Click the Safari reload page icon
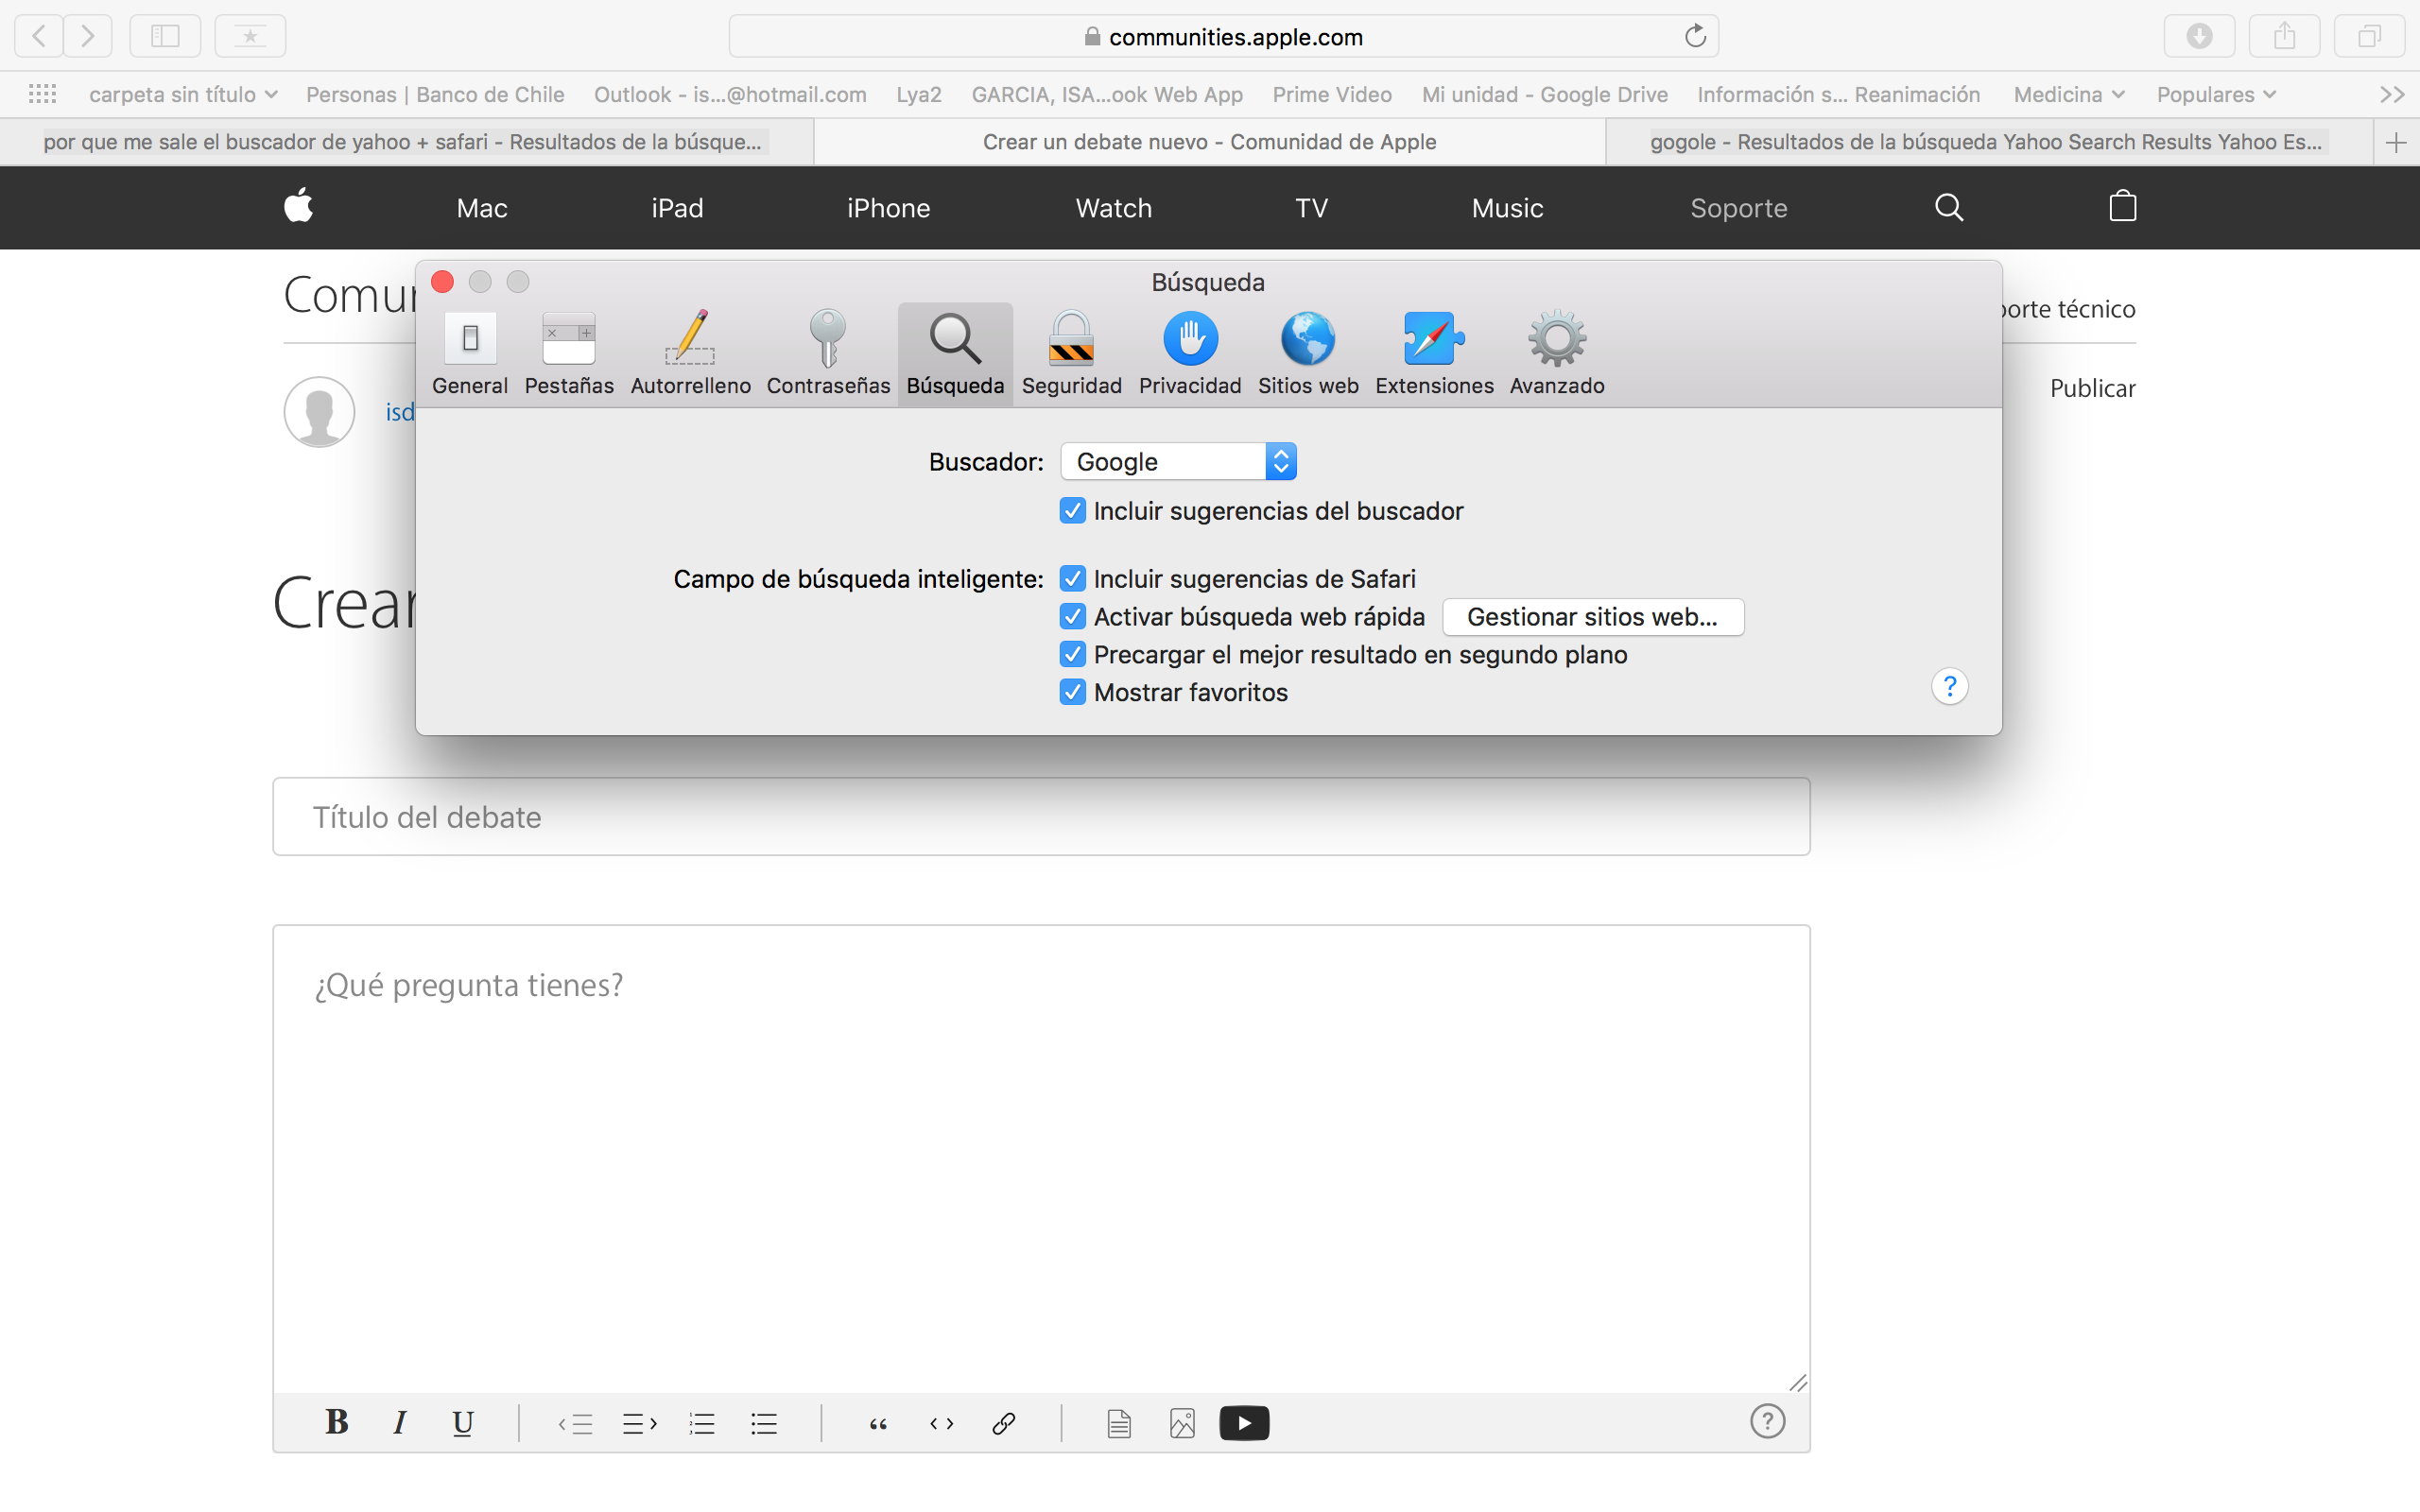Image resolution: width=2420 pixels, height=1512 pixels. coord(1694,37)
